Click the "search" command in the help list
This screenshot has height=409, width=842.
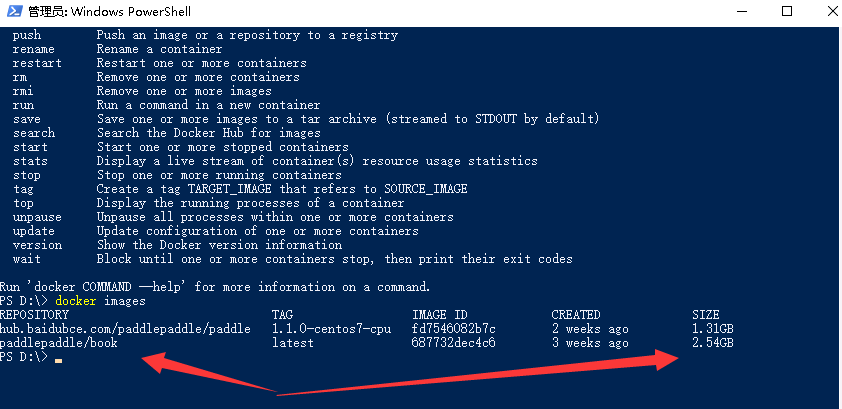pyautogui.click(x=34, y=133)
